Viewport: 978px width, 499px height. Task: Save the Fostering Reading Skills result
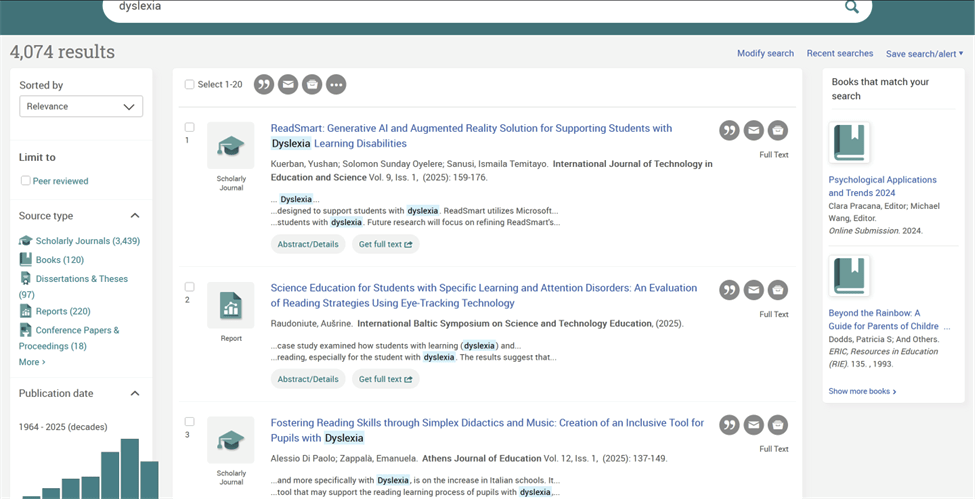(778, 425)
